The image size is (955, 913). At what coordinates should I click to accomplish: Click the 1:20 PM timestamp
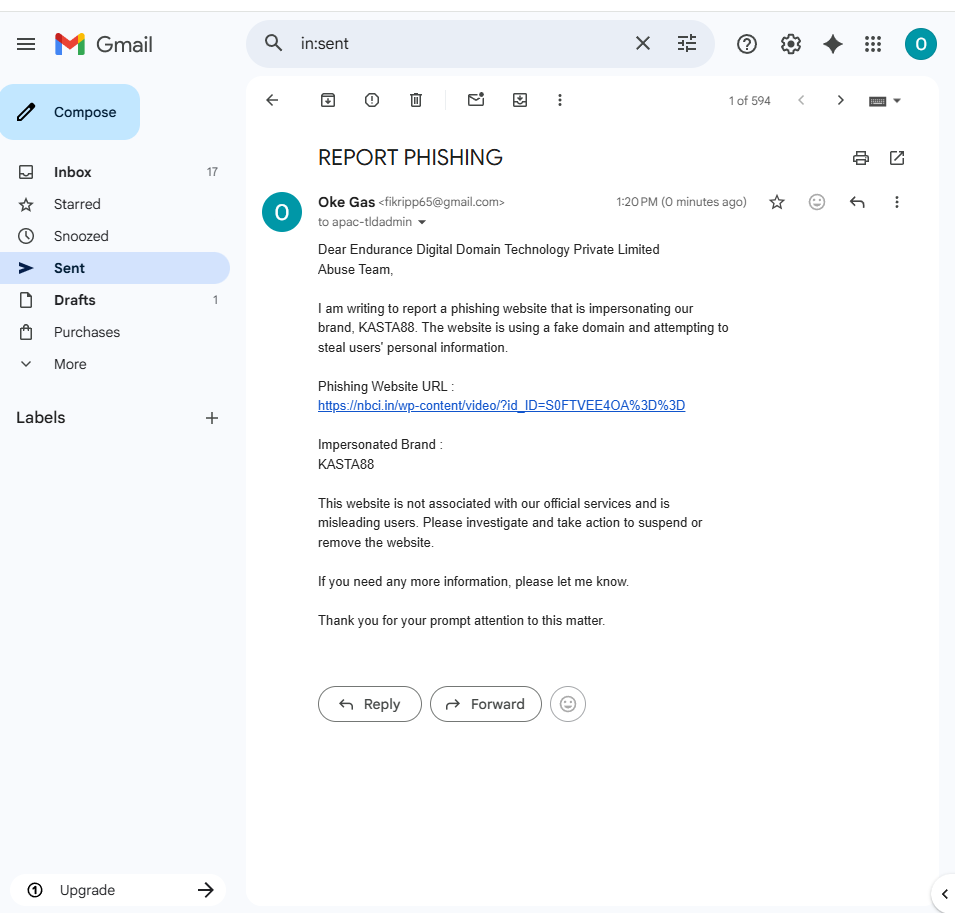pyautogui.click(x=681, y=202)
